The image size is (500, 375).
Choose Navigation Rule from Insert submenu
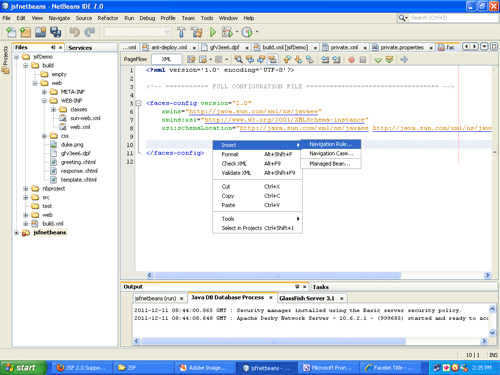pyautogui.click(x=331, y=144)
